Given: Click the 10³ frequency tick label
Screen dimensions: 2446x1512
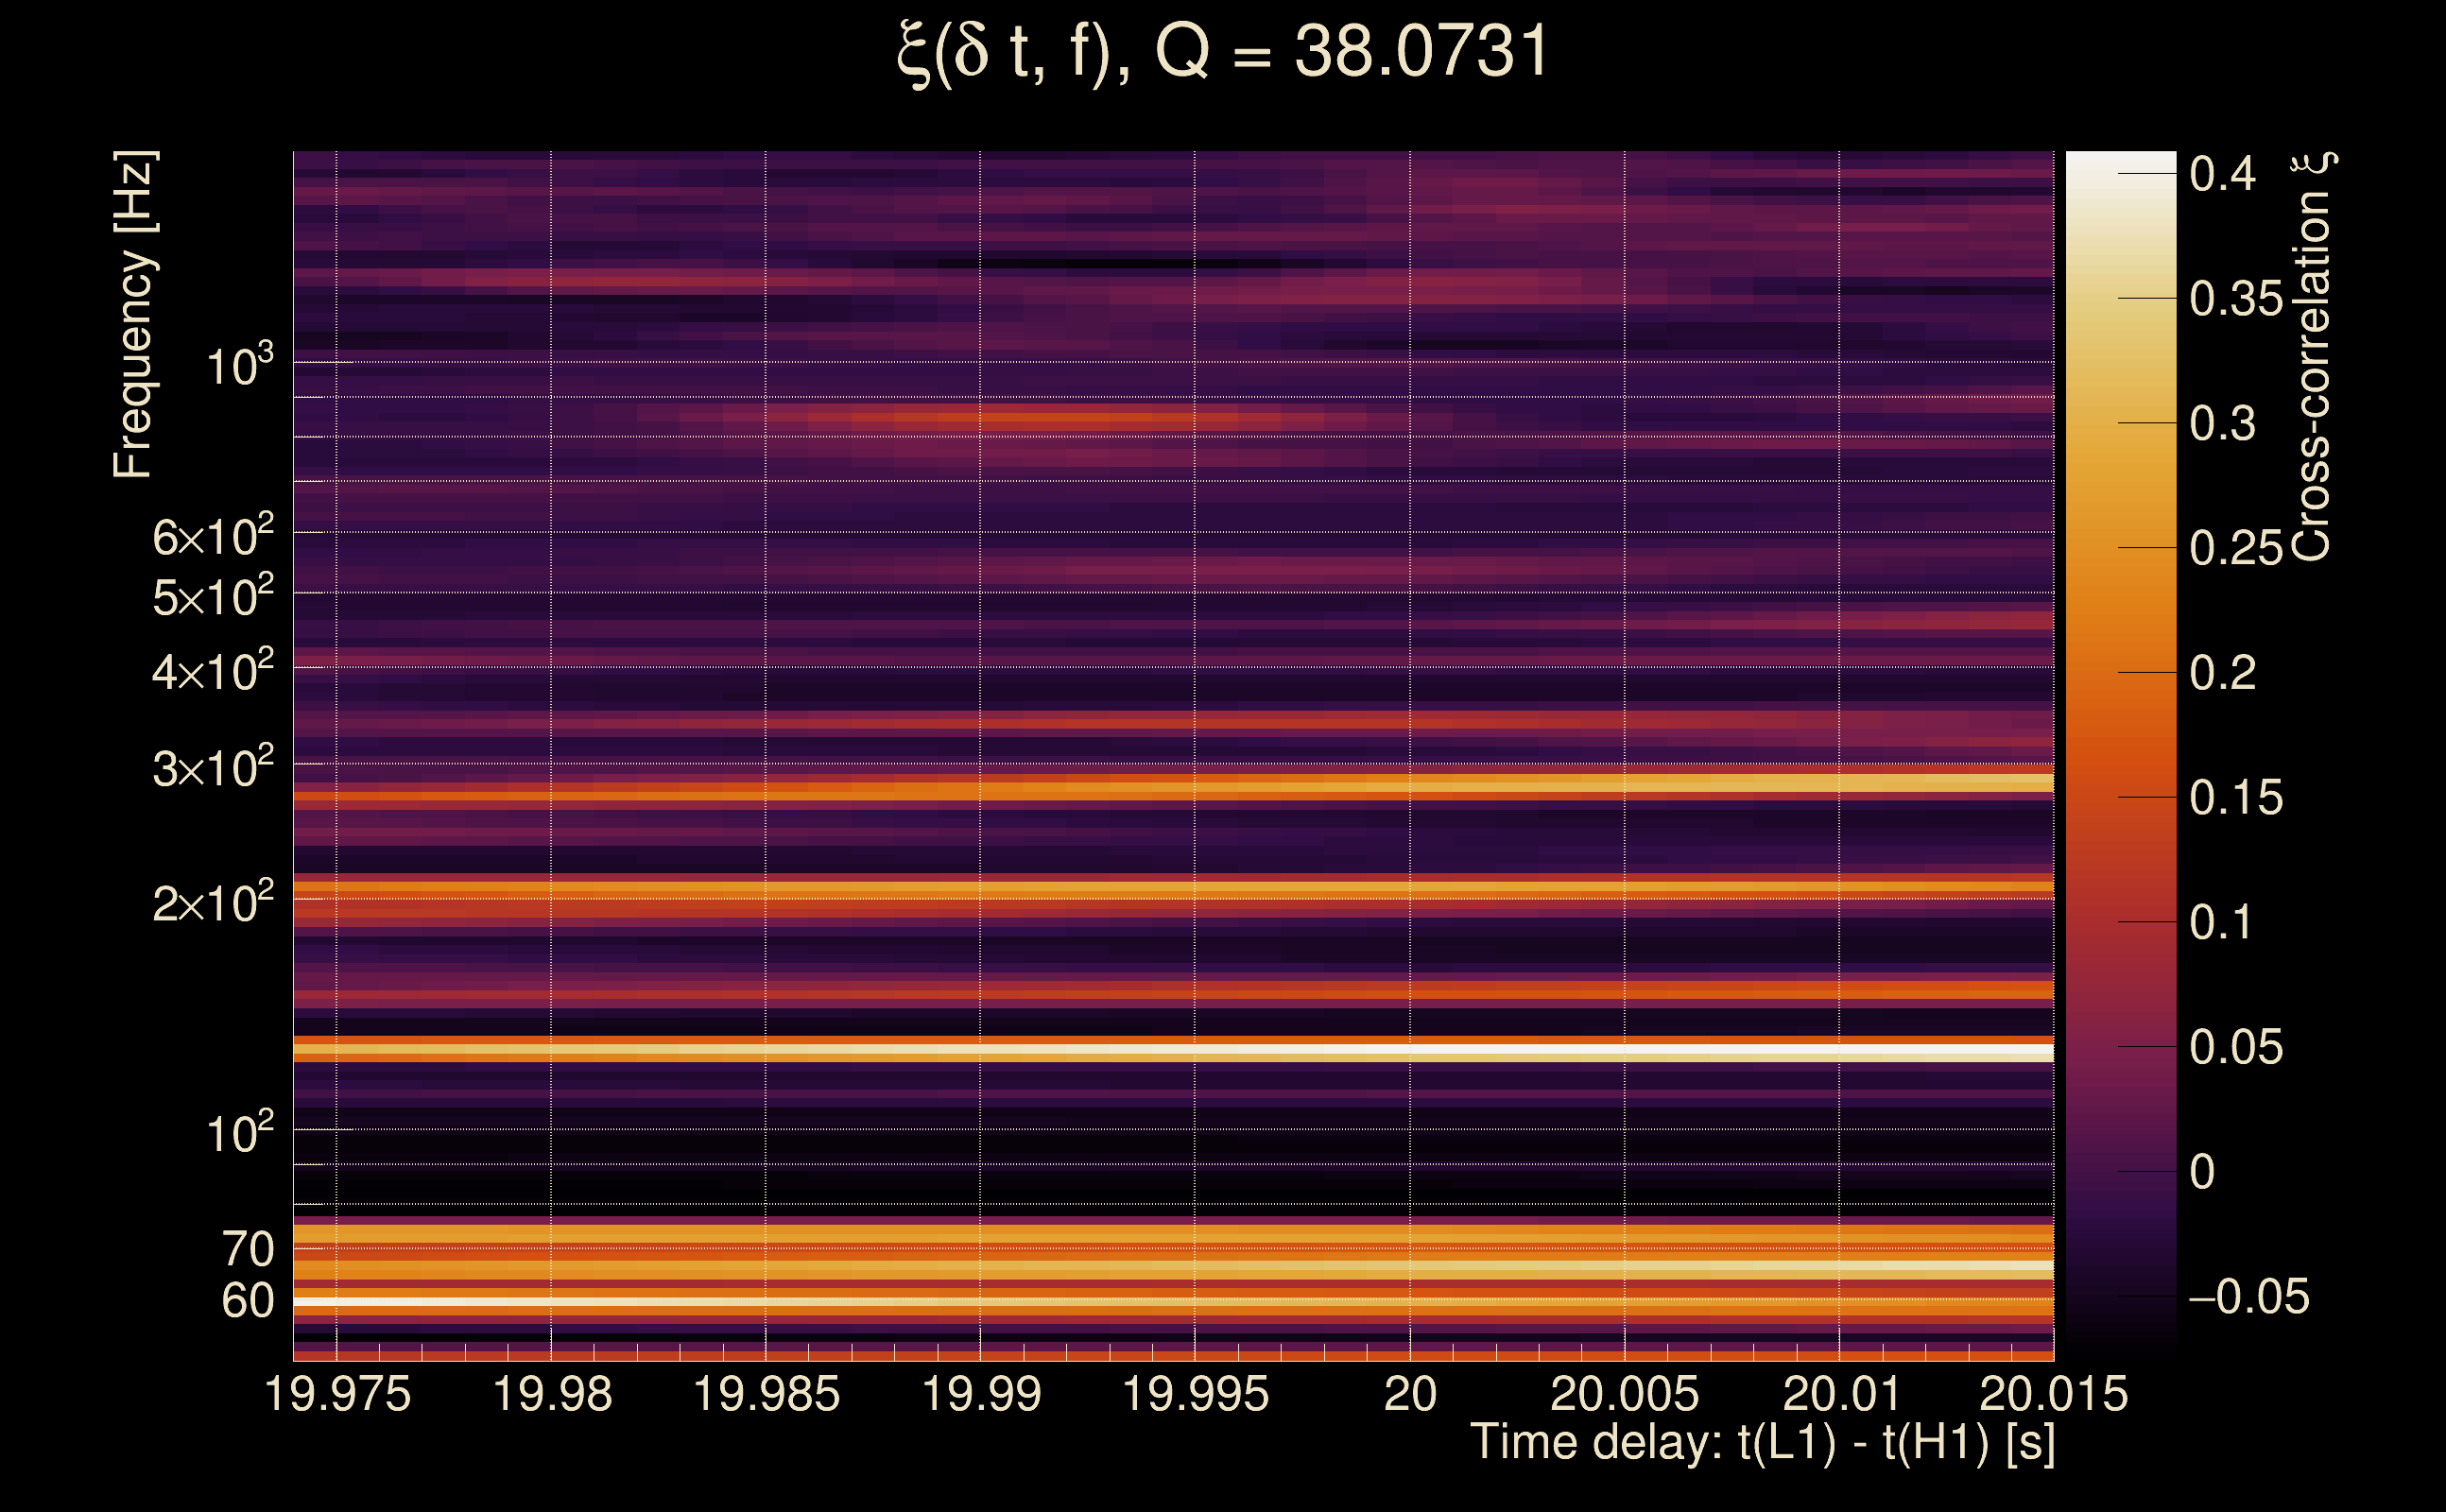Looking at the screenshot, I should (239, 367).
